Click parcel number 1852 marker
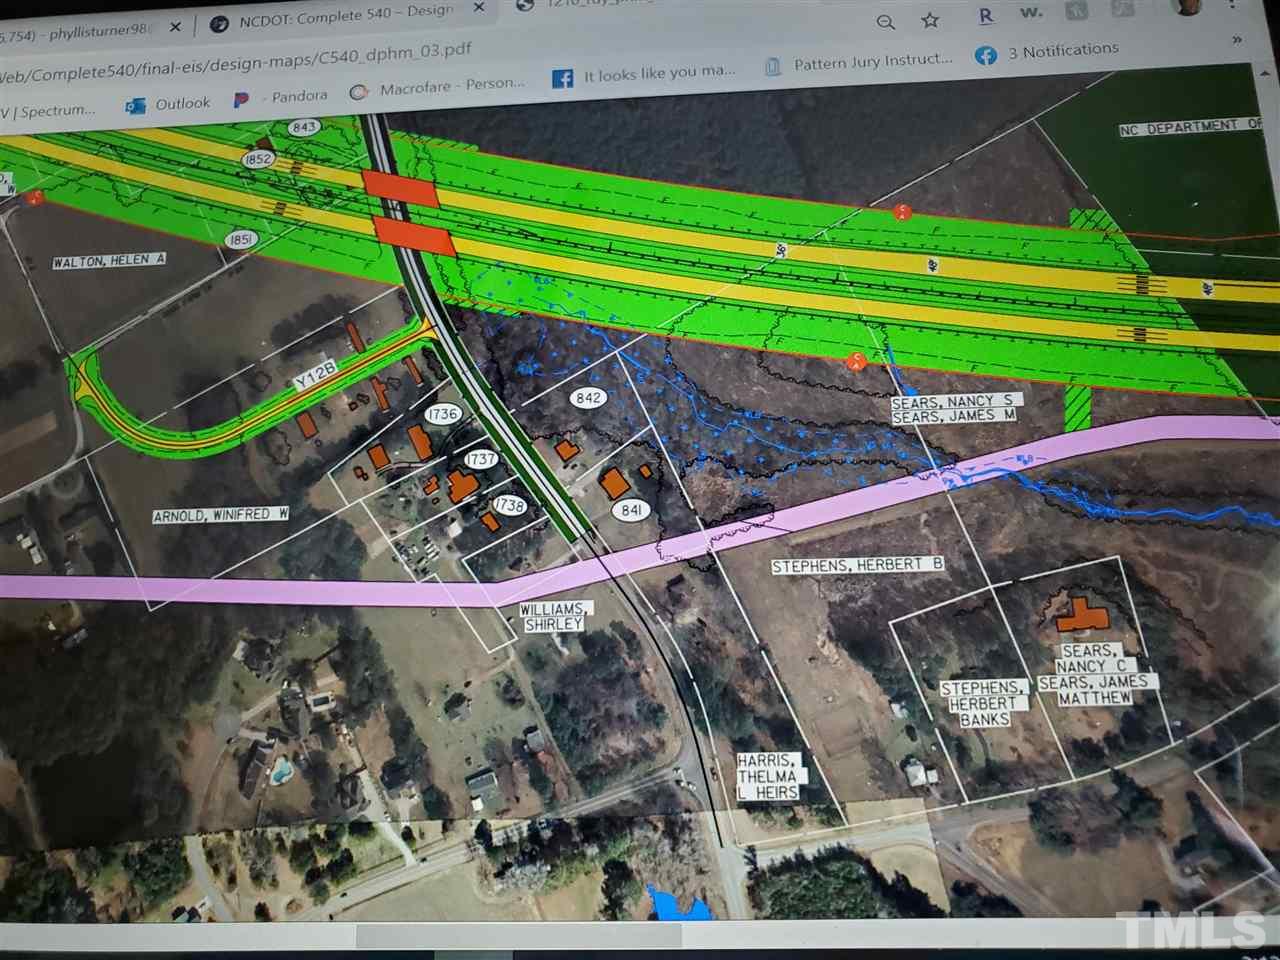This screenshot has height=960, width=1280. point(258,159)
